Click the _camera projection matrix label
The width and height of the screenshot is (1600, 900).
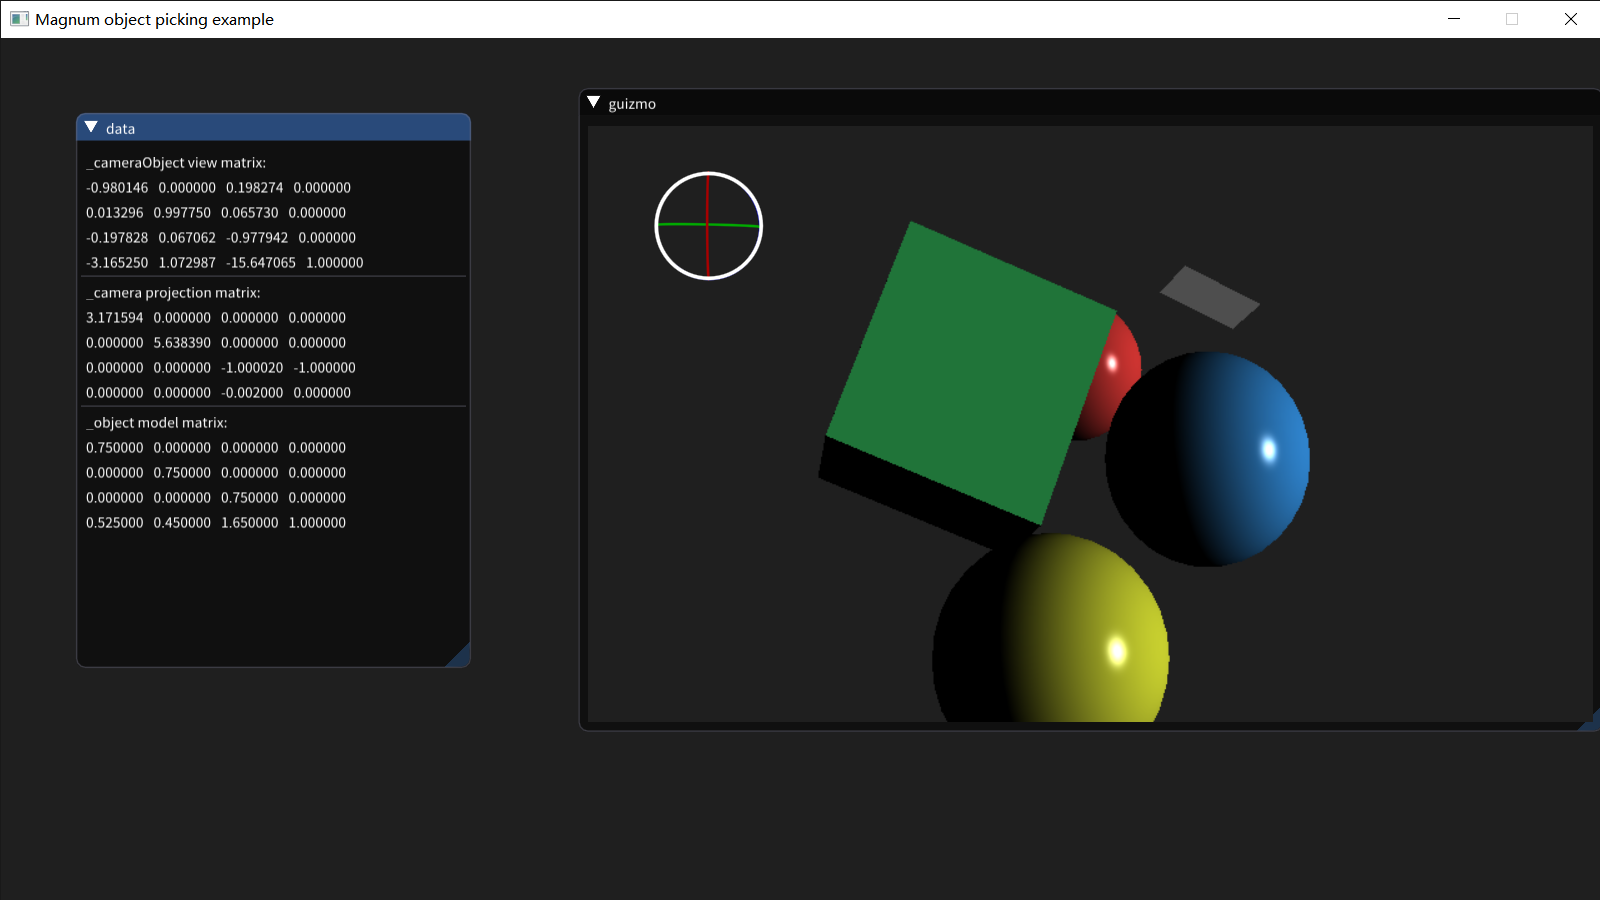coord(172,292)
